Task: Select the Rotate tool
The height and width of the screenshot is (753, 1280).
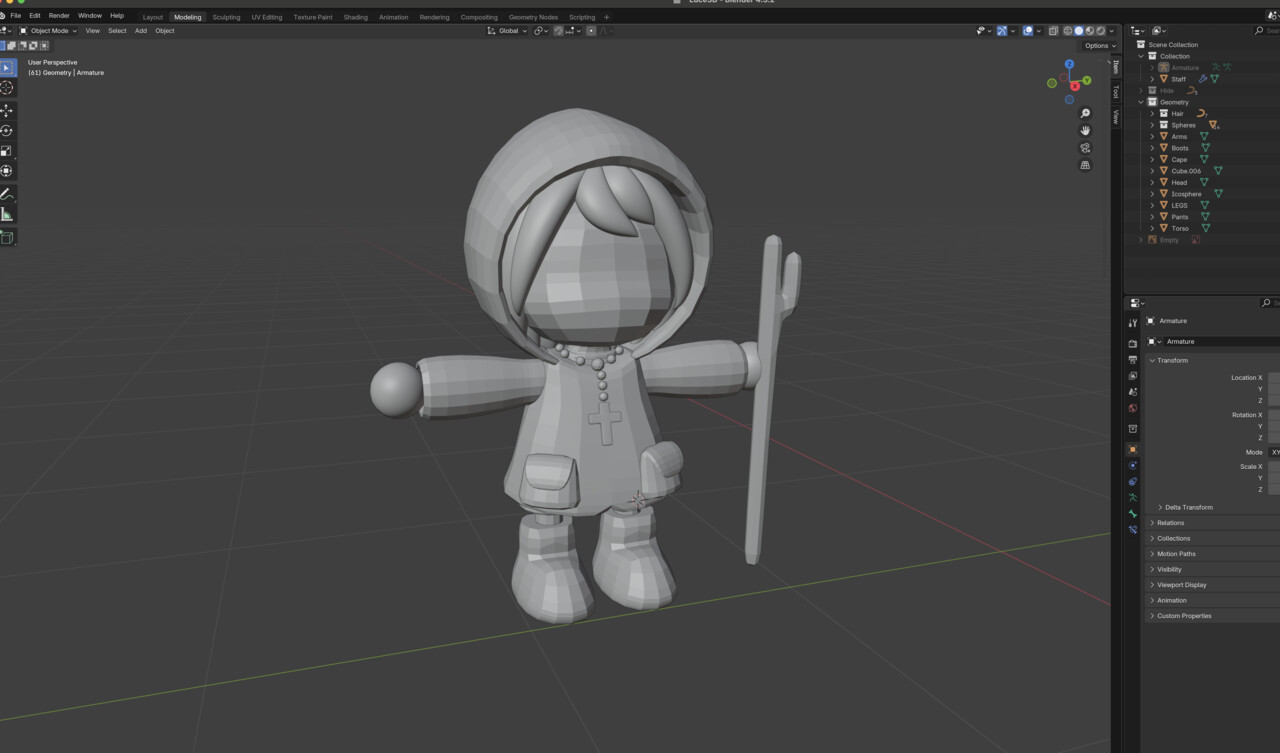Action: pos(7,131)
